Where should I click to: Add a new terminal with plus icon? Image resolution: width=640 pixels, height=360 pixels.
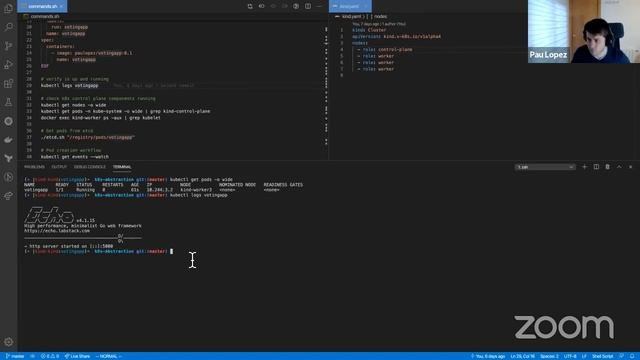click(584, 167)
